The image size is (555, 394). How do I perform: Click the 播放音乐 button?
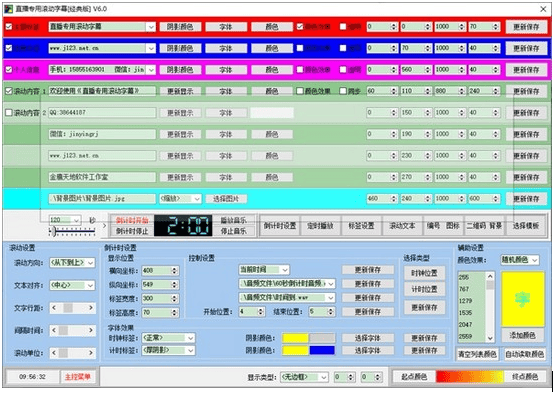point(234,220)
